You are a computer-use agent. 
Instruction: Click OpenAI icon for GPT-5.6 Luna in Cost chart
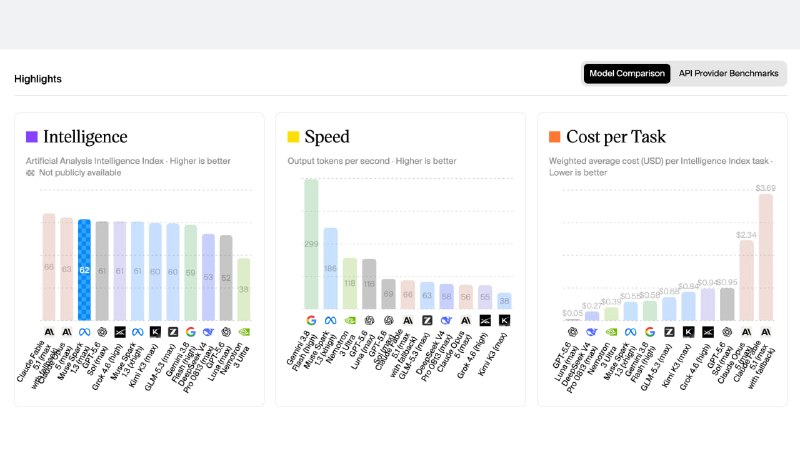[572, 332]
